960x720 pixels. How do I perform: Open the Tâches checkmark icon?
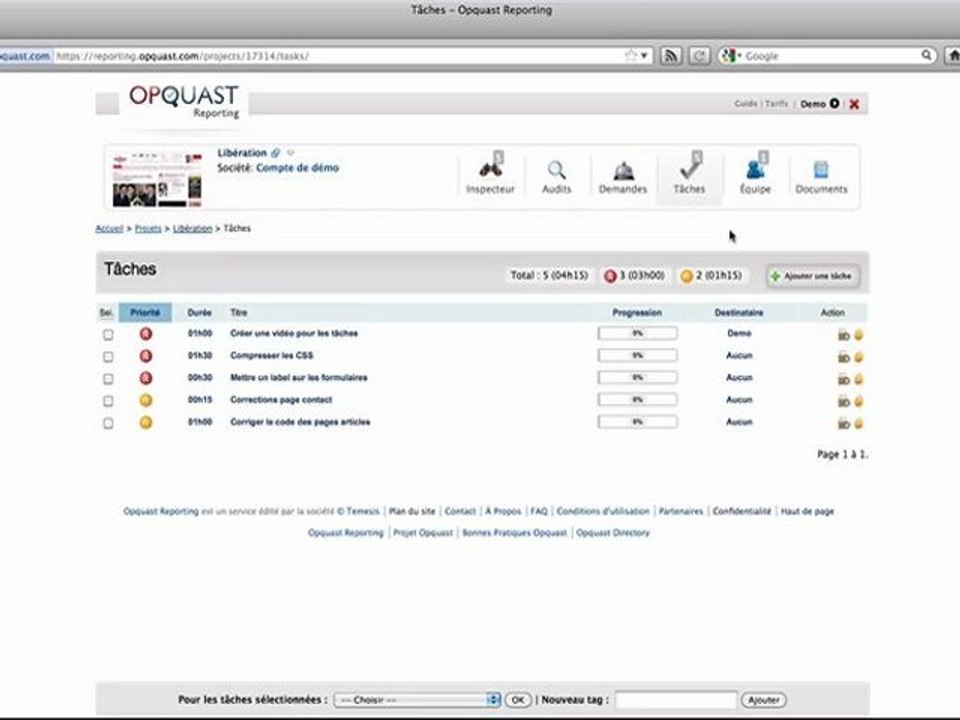[x=690, y=167]
